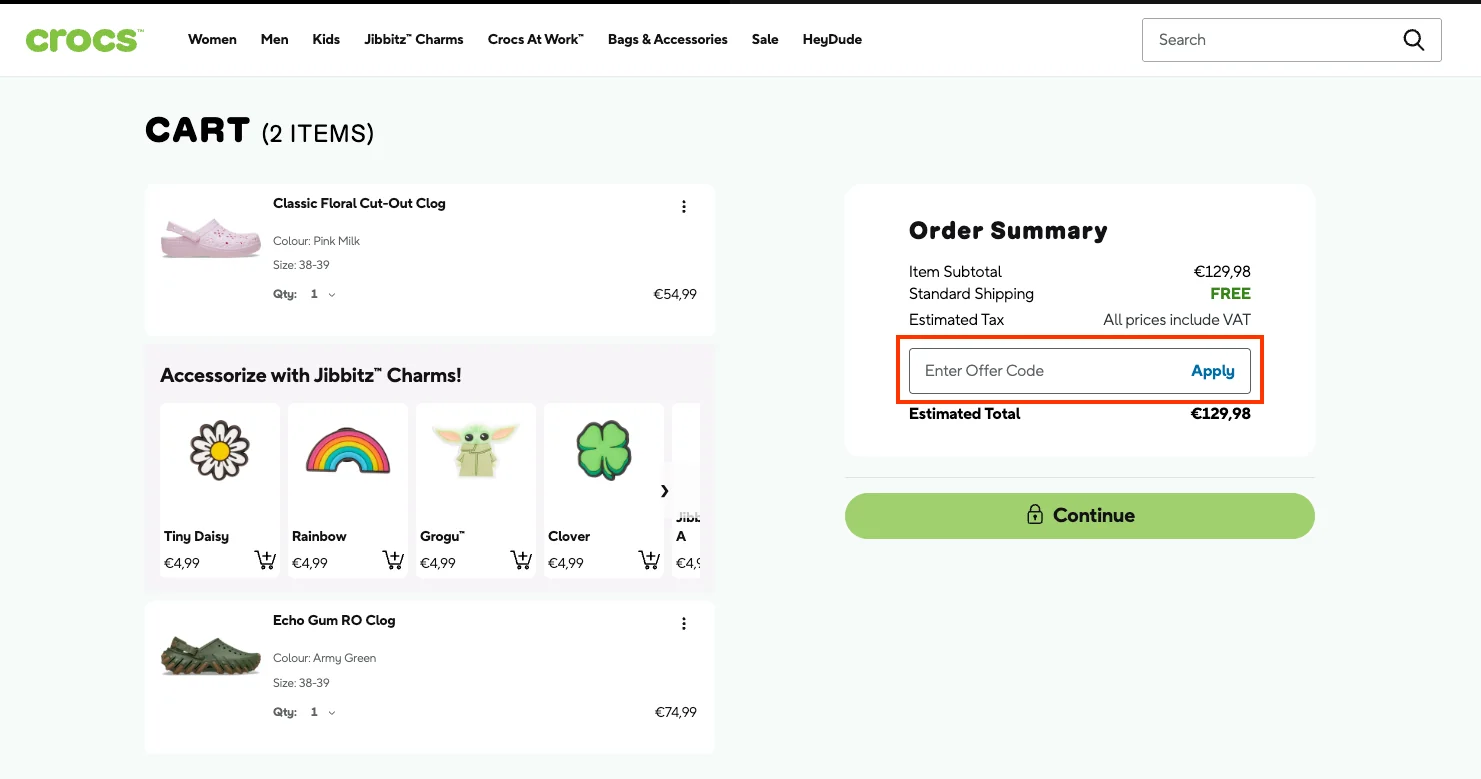1481x779 pixels.
Task: Click the €74,99 price of the Echo Clog
Action: point(675,713)
